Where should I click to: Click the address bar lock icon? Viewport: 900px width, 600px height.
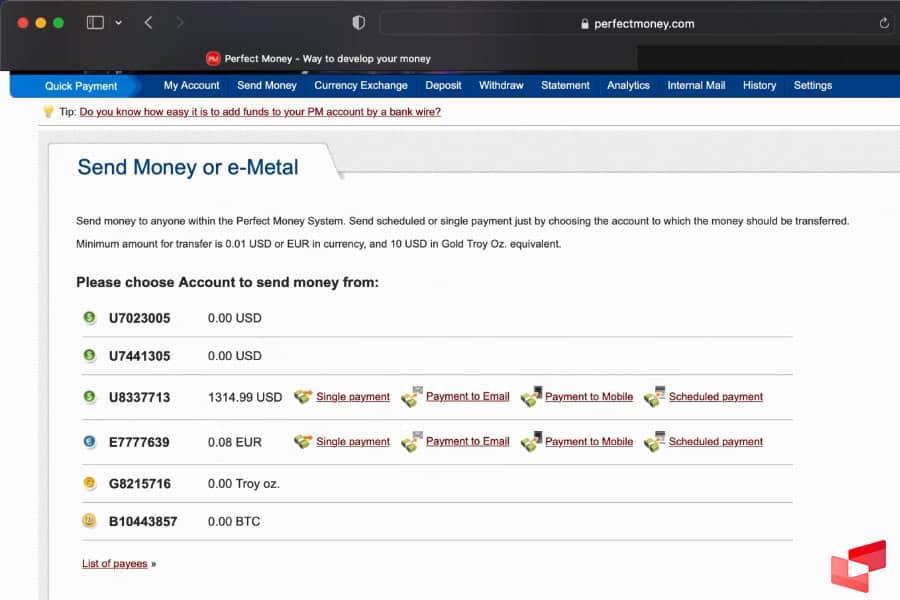tap(585, 24)
